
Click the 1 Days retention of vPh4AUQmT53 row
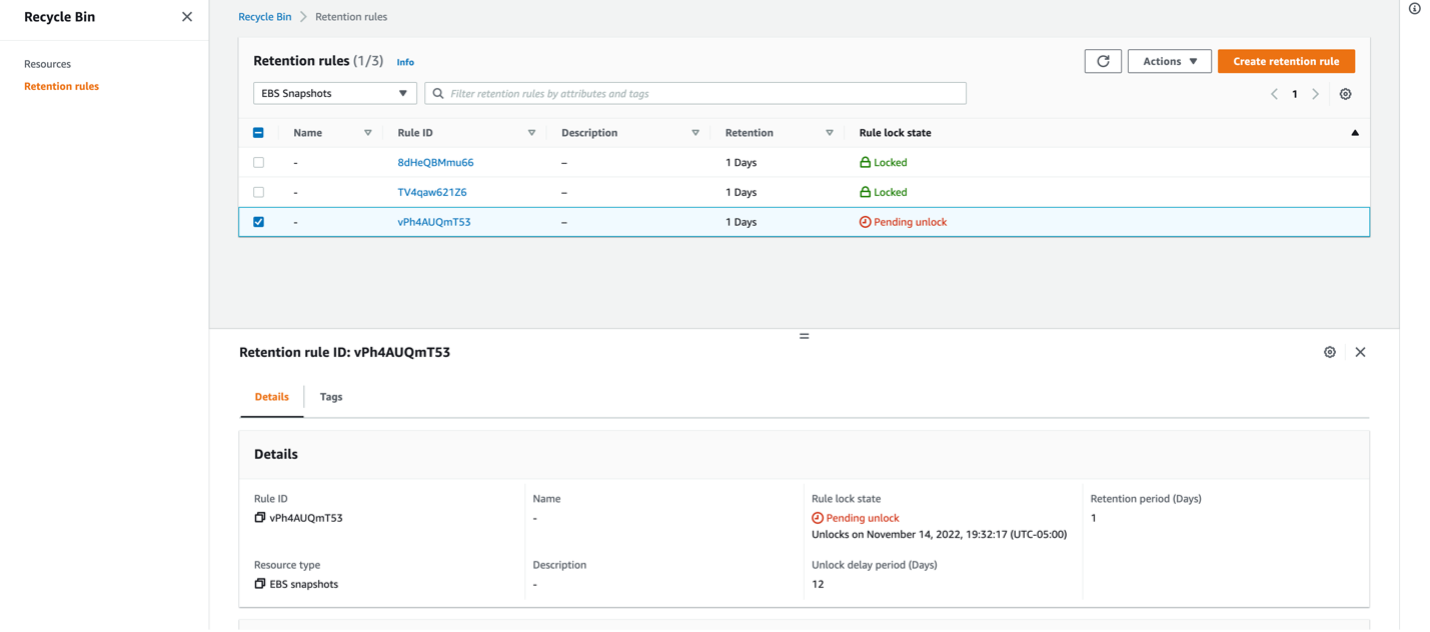coord(741,222)
